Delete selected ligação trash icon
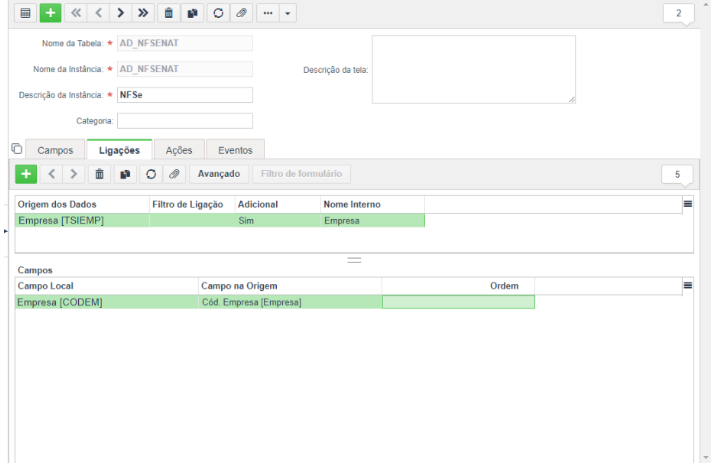The height and width of the screenshot is (463, 713). pyautogui.click(x=99, y=174)
